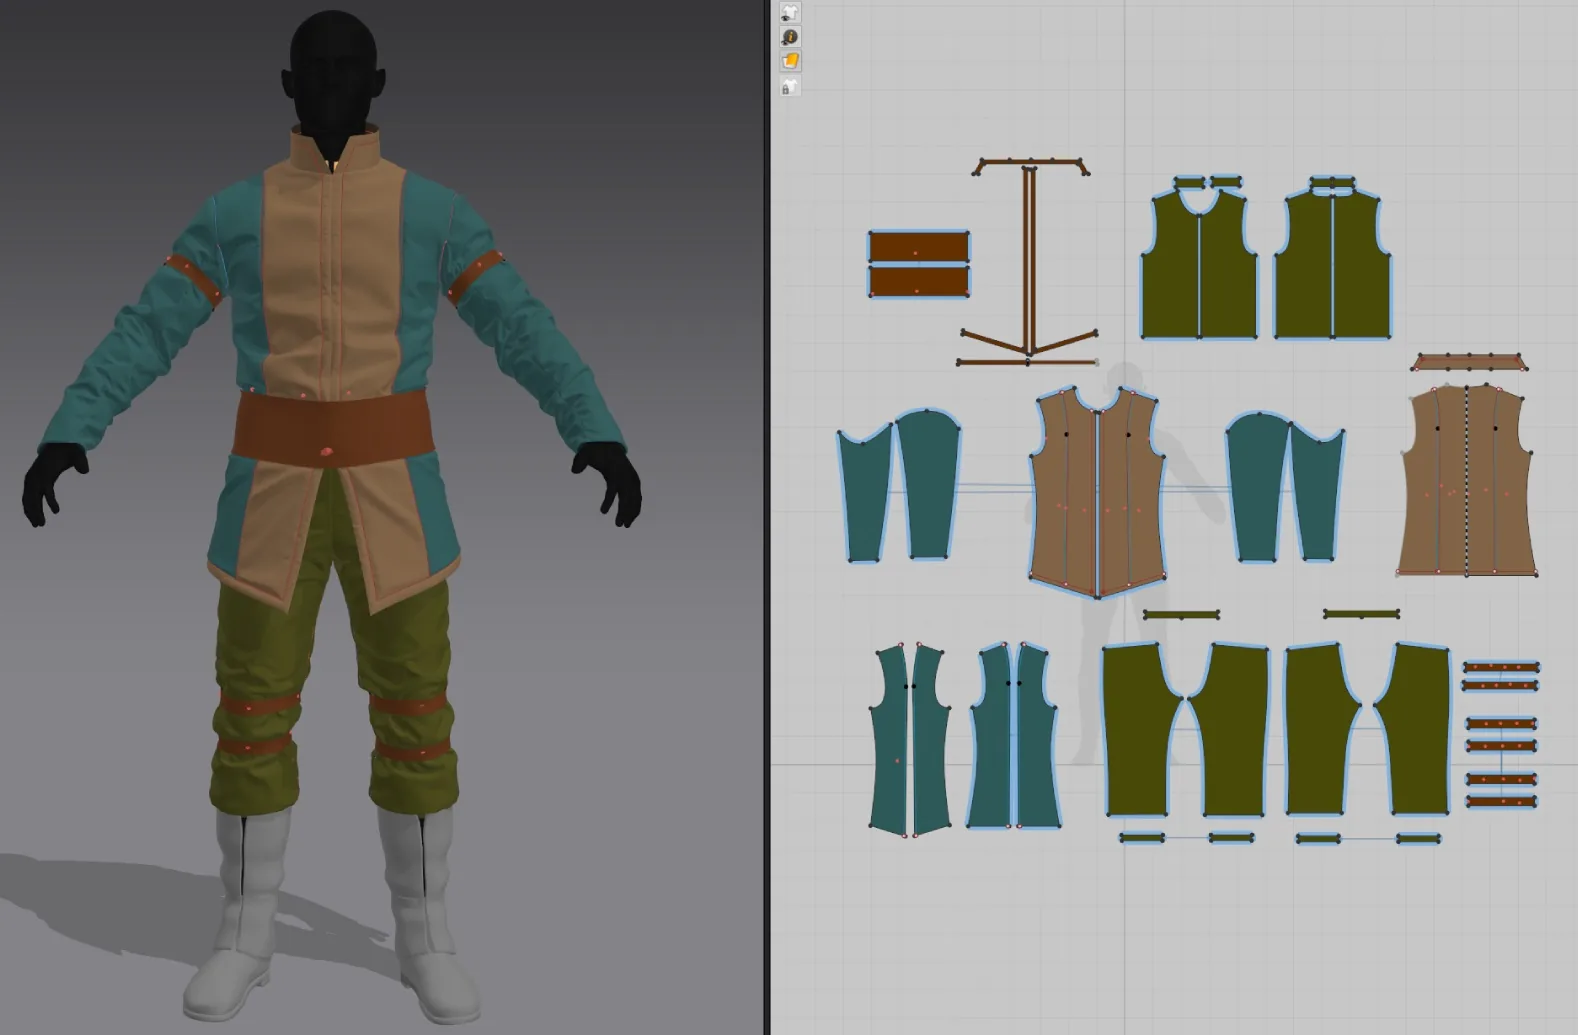Screen dimensions: 1578x1035
Task: Toggle the garment visibility shirt-with-eye icon
Action: 790,12
